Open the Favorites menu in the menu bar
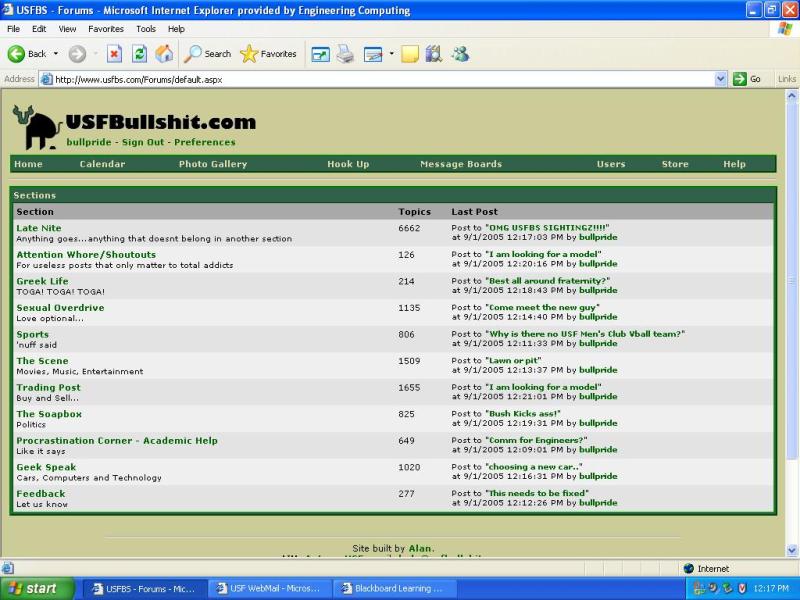Screen dimensions: 800x600 coord(106,29)
